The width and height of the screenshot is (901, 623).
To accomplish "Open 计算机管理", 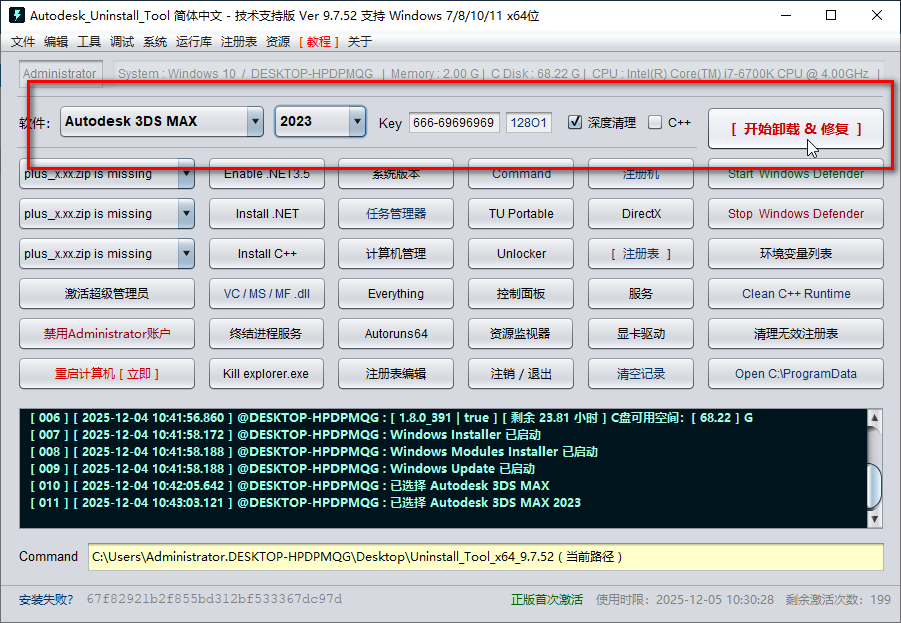I will [x=396, y=253].
